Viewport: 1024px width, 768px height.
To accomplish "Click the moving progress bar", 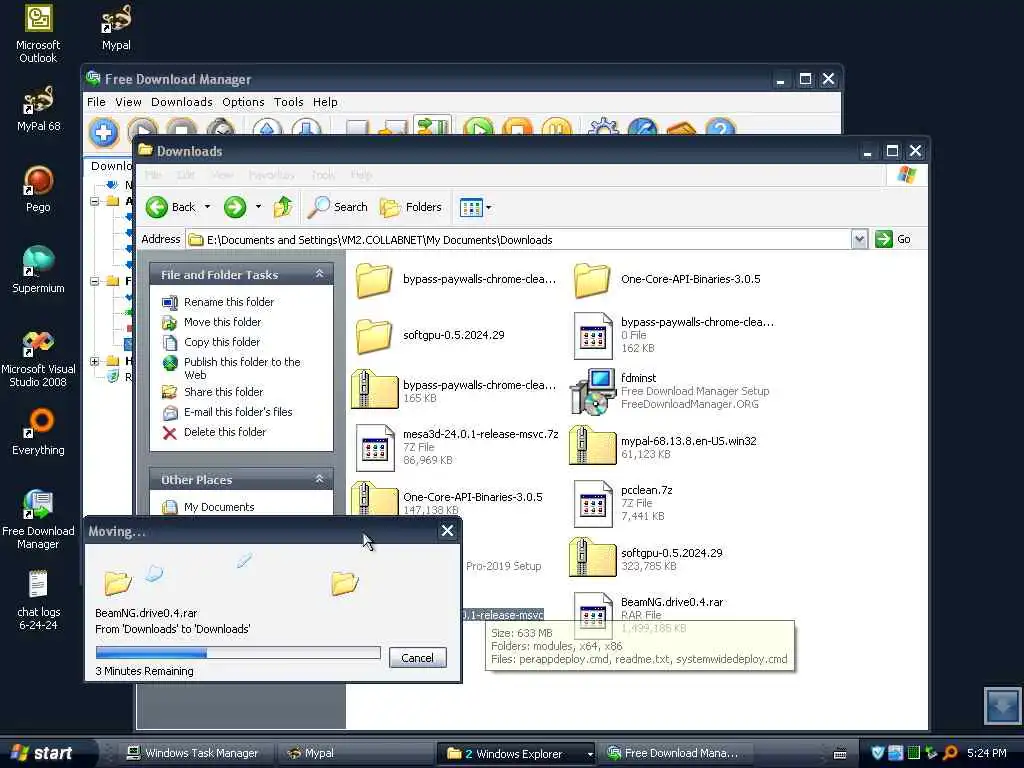I will click(238, 652).
